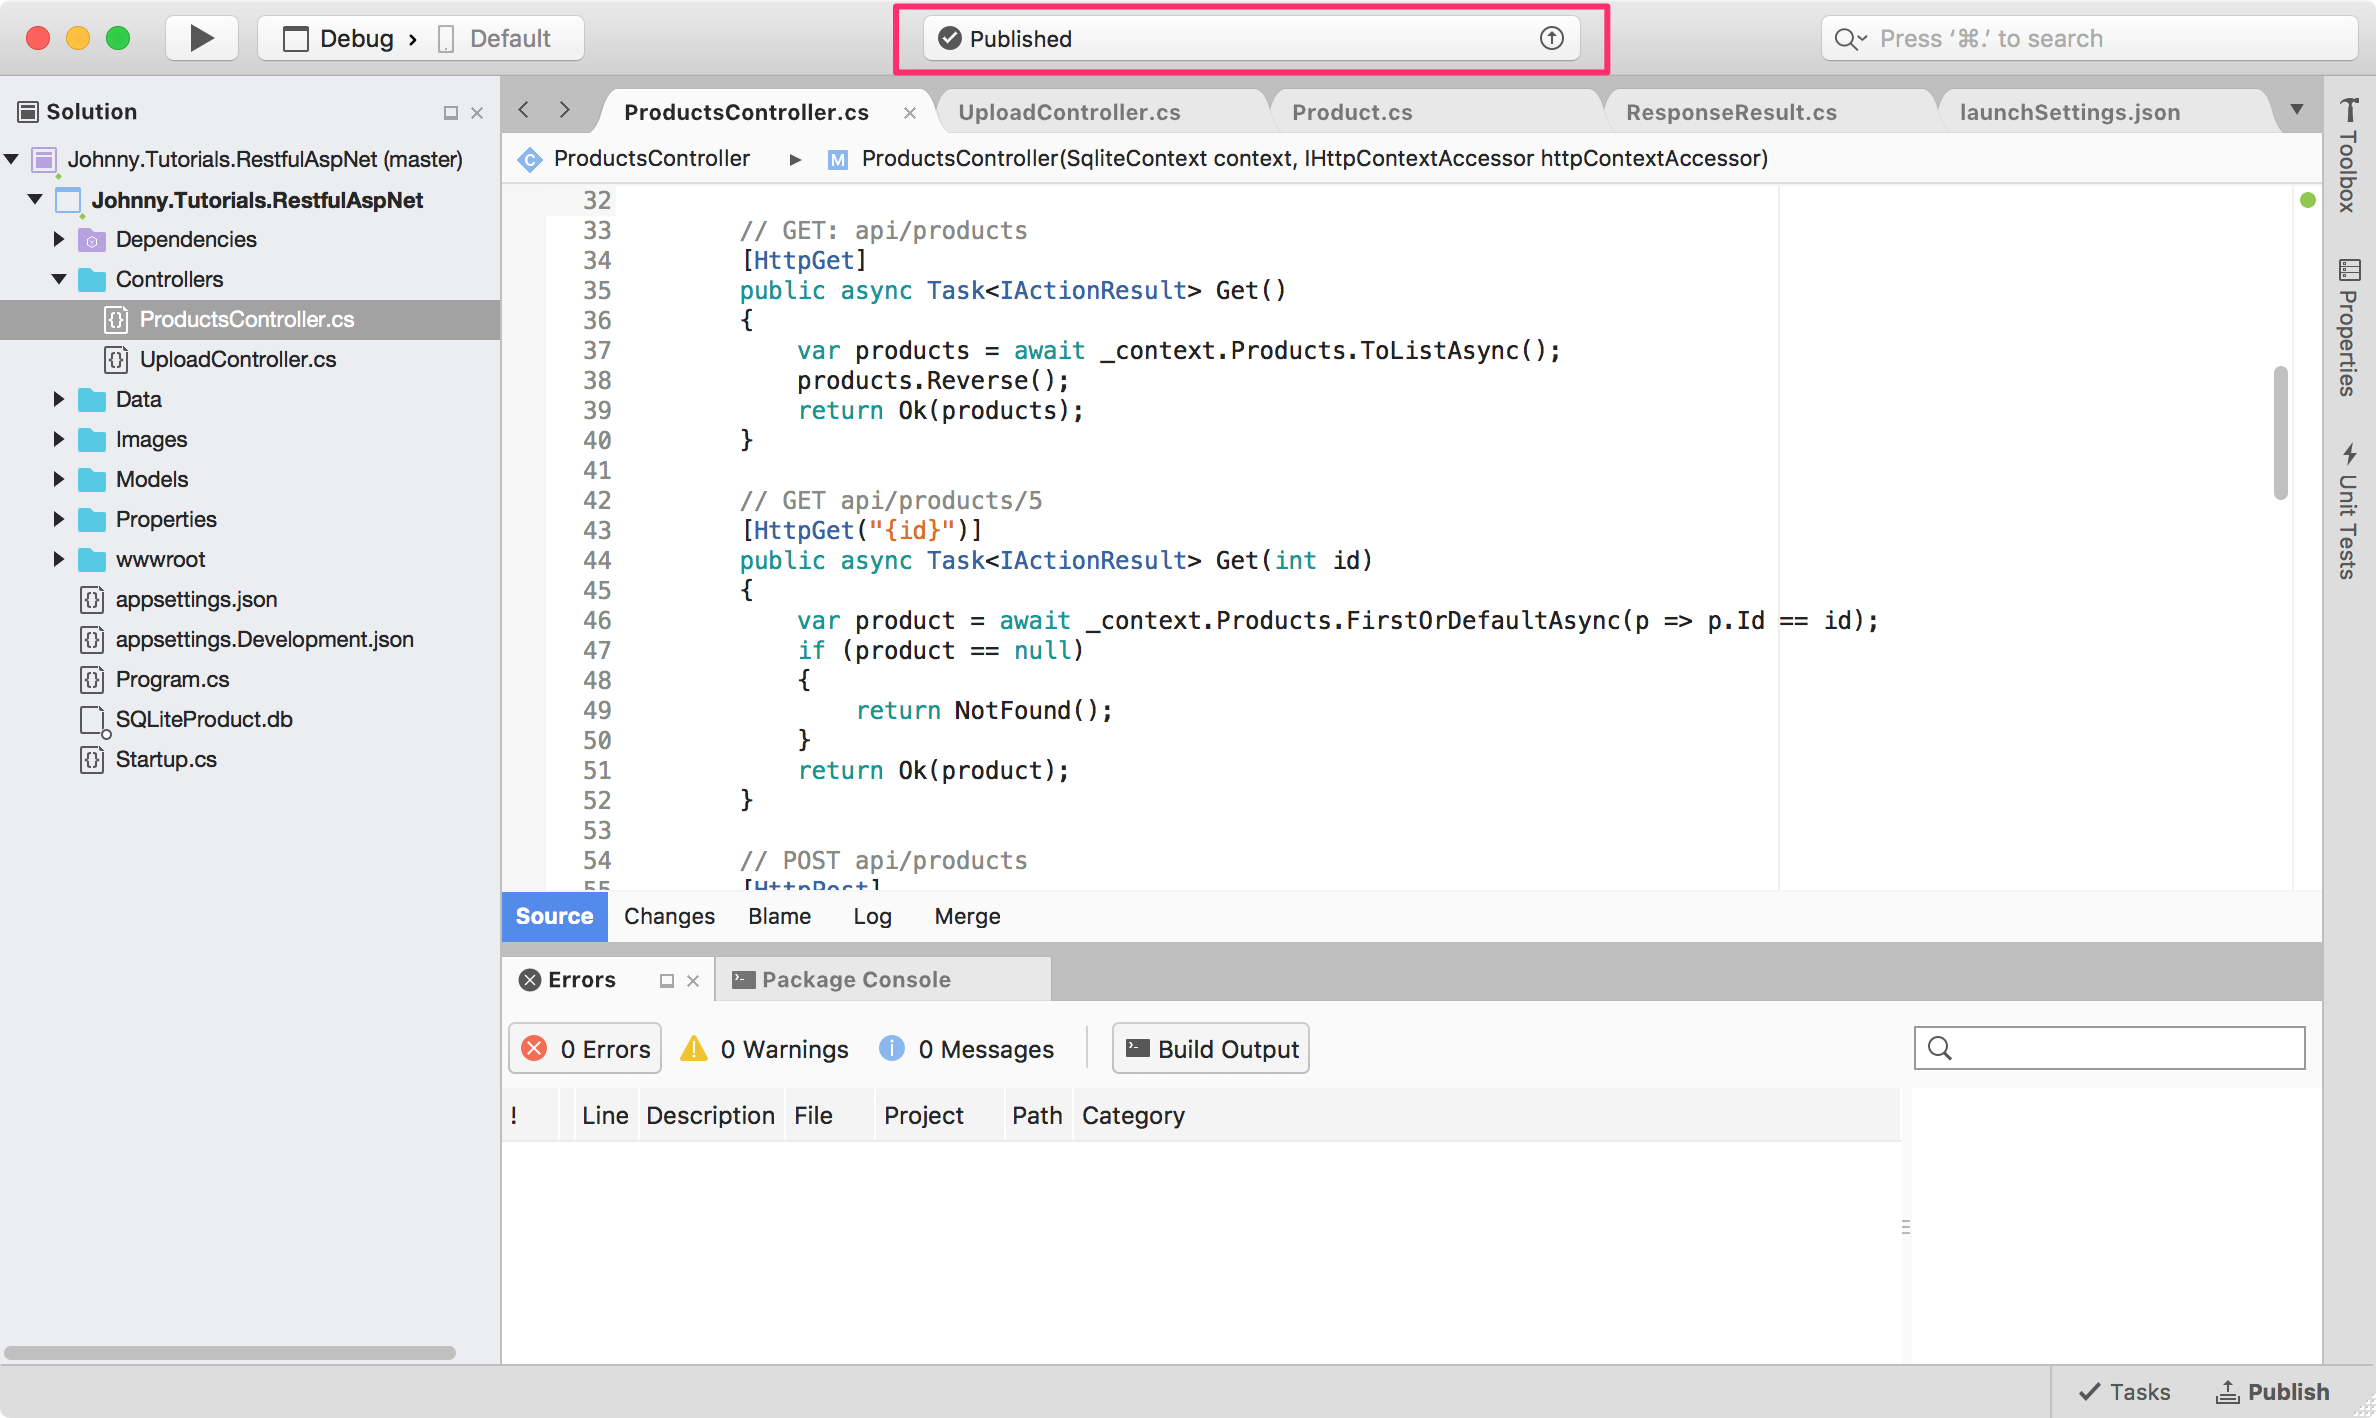Expand the Data folder
The image size is (2376, 1418).
pyautogui.click(x=58, y=399)
